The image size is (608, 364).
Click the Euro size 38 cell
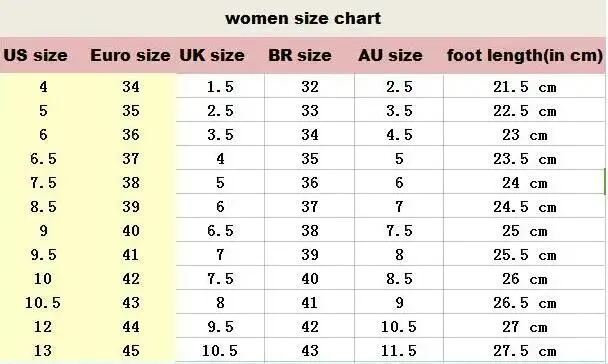pyautogui.click(x=131, y=183)
